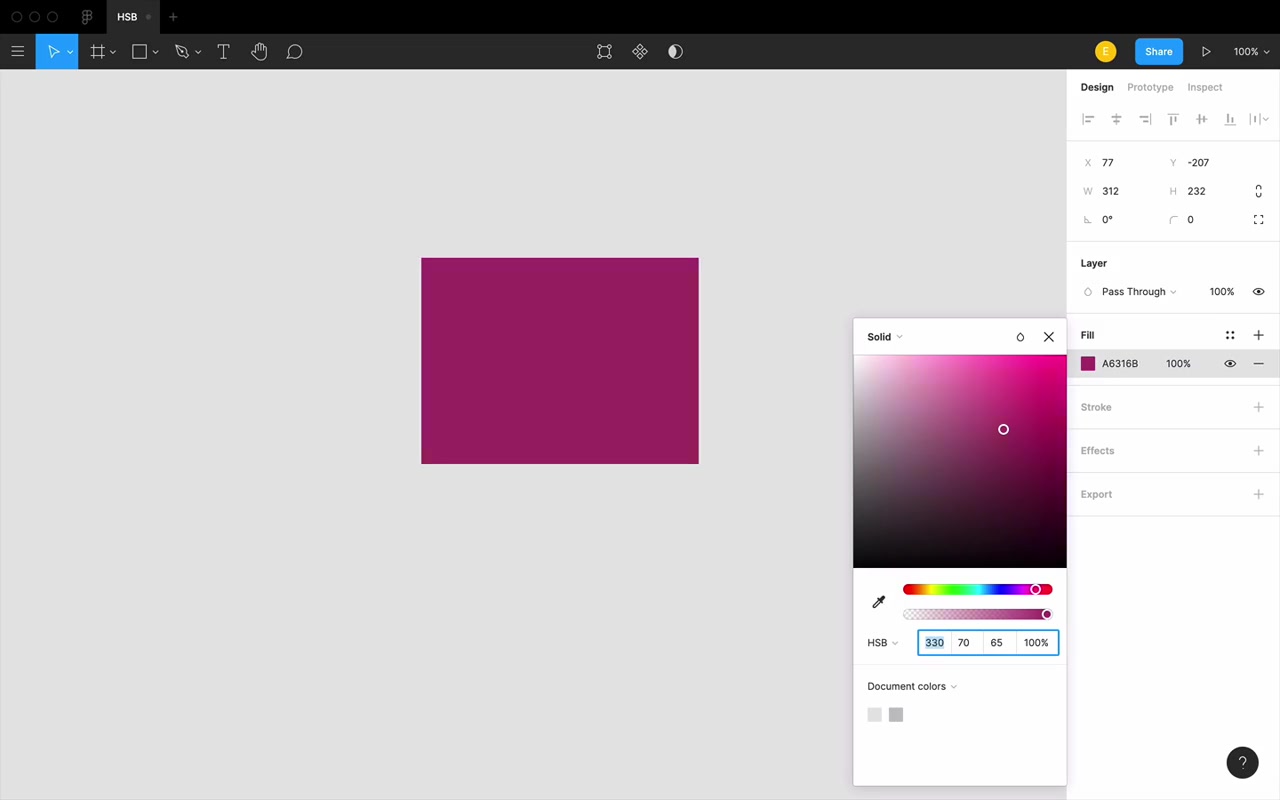Select the Text tool

coord(223,52)
